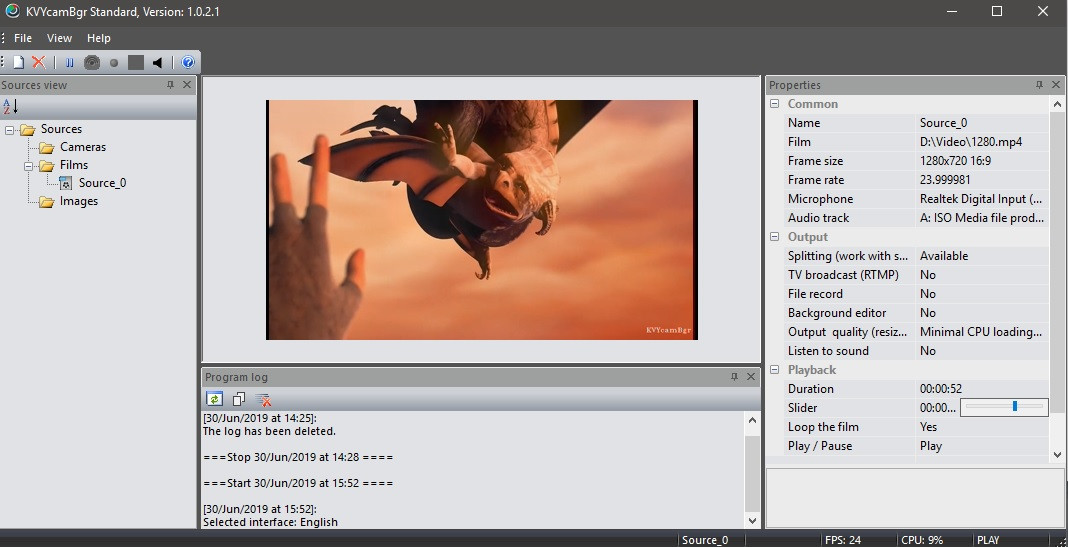Click the Program log scrollbar down arrow
Viewport: 1068px width, 547px height.
753,520
